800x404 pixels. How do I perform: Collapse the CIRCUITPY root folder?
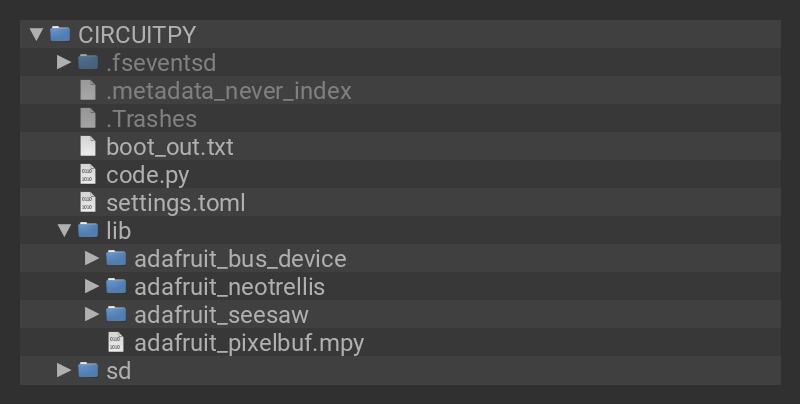click(x=37, y=35)
